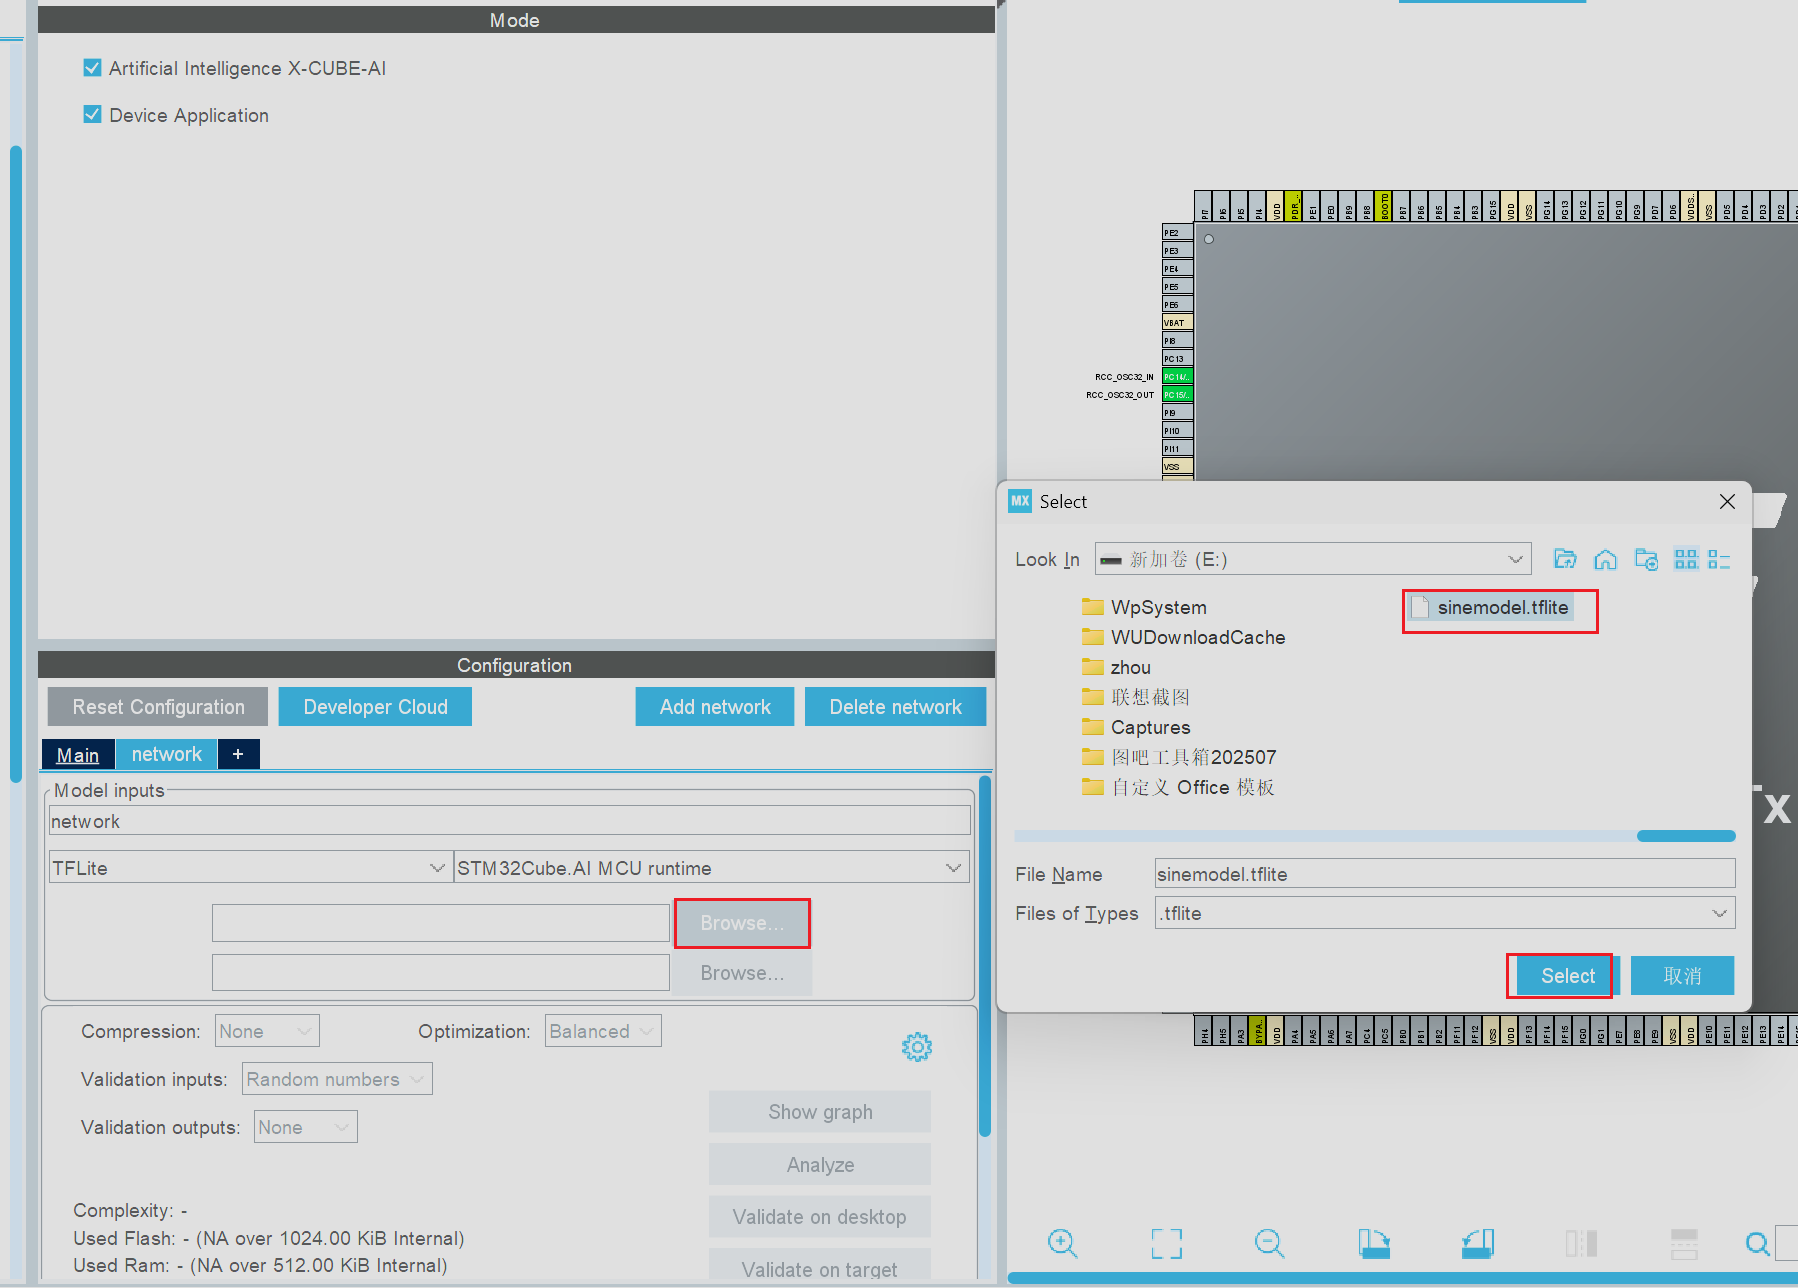The height and width of the screenshot is (1288, 1798).
Task: Click the Create New Folder icon
Action: 1646,559
